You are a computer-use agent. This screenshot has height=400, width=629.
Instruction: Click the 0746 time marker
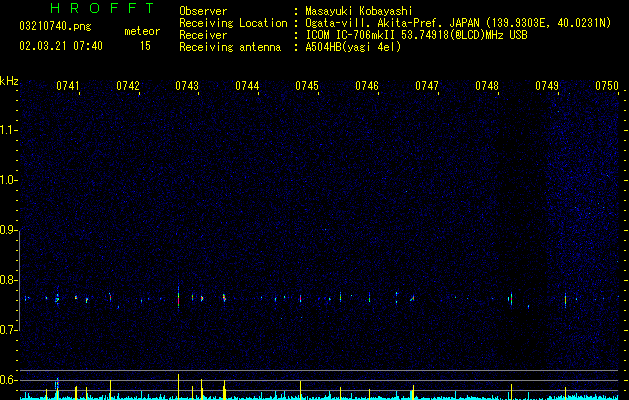[x=367, y=86]
